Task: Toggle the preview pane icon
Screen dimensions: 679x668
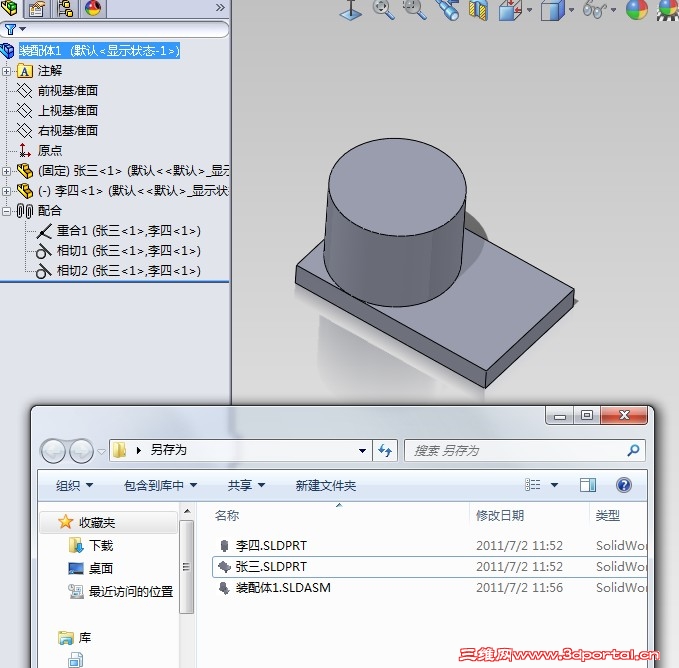Action: coord(588,485)
